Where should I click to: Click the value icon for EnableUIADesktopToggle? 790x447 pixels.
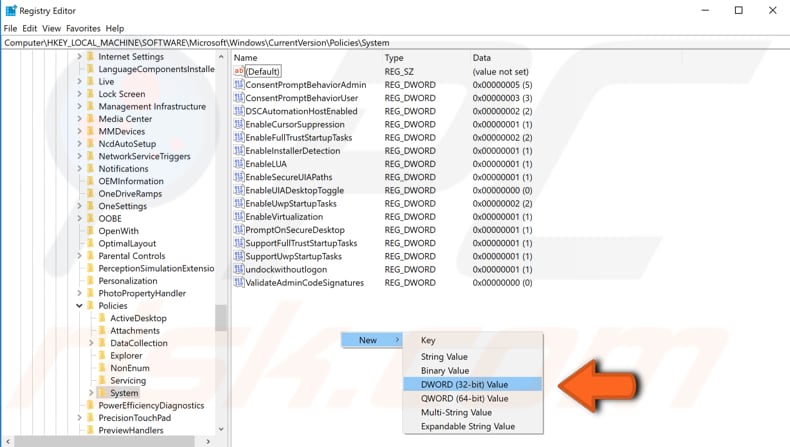tap(239, 190)
